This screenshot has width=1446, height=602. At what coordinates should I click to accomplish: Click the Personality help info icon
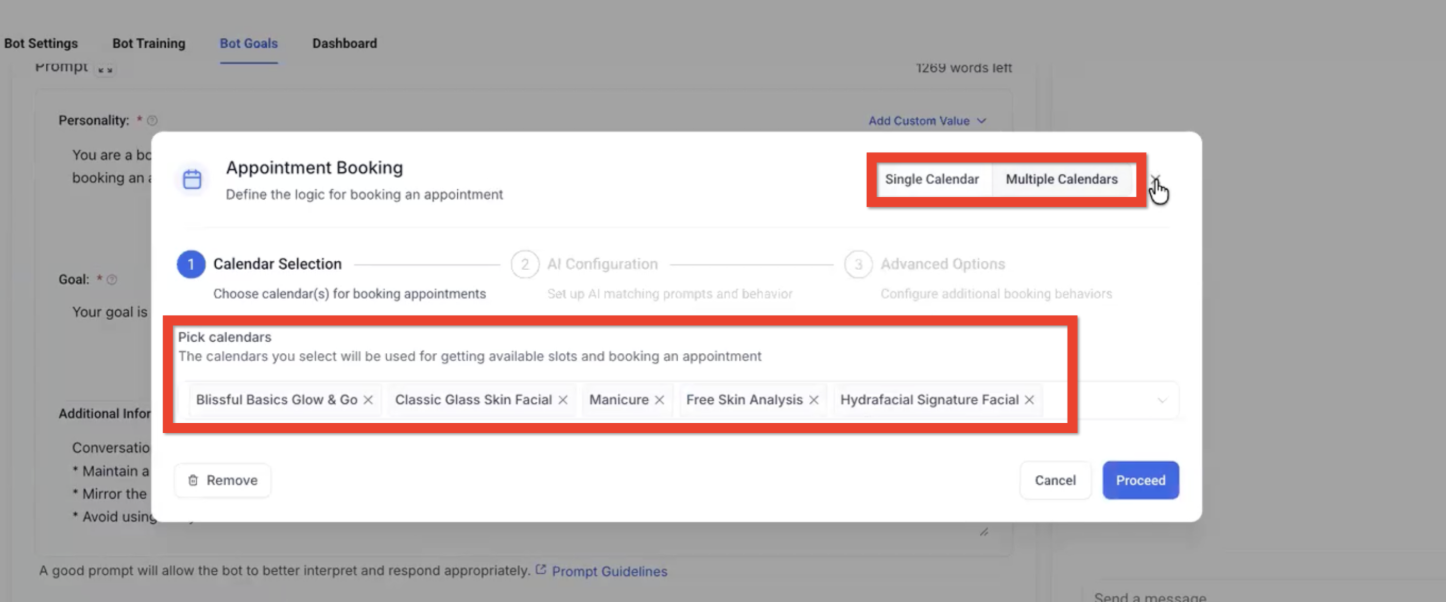(x=152, y=121)
